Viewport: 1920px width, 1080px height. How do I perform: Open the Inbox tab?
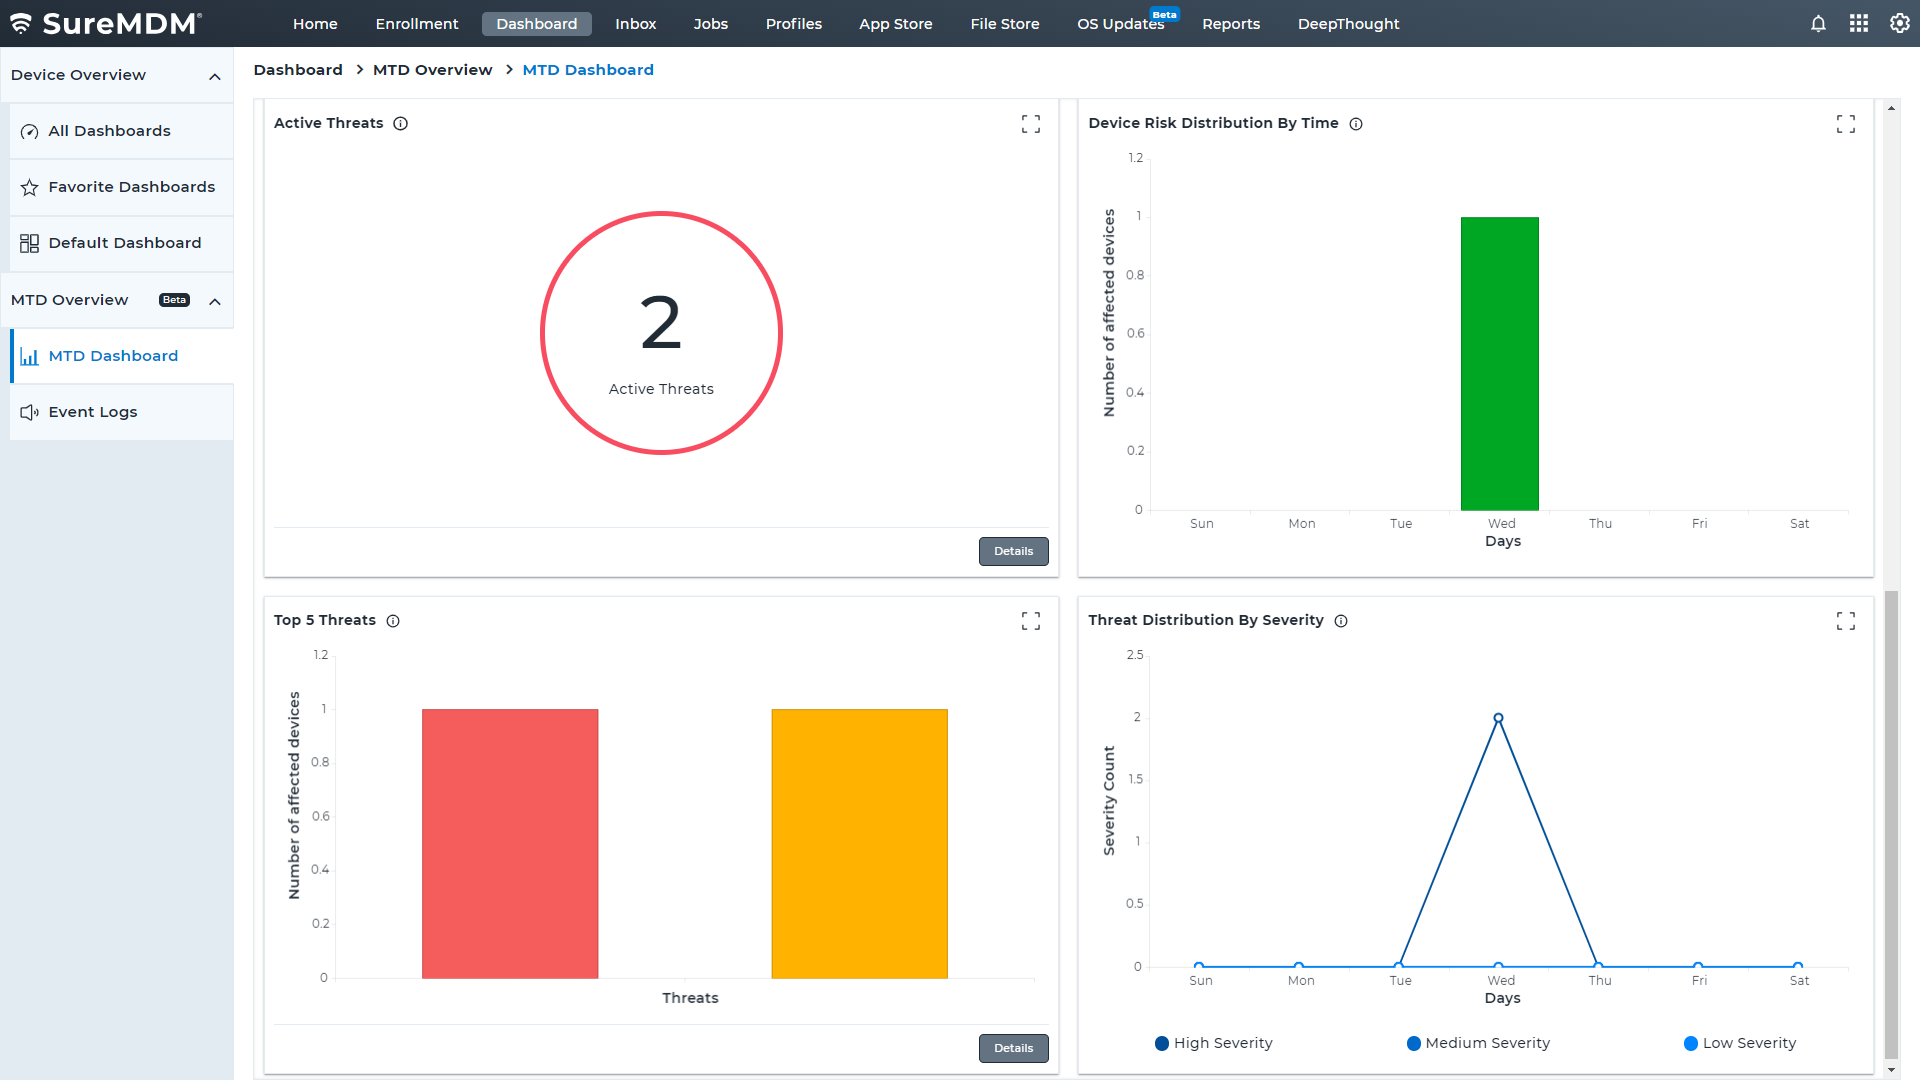[636, 24]
